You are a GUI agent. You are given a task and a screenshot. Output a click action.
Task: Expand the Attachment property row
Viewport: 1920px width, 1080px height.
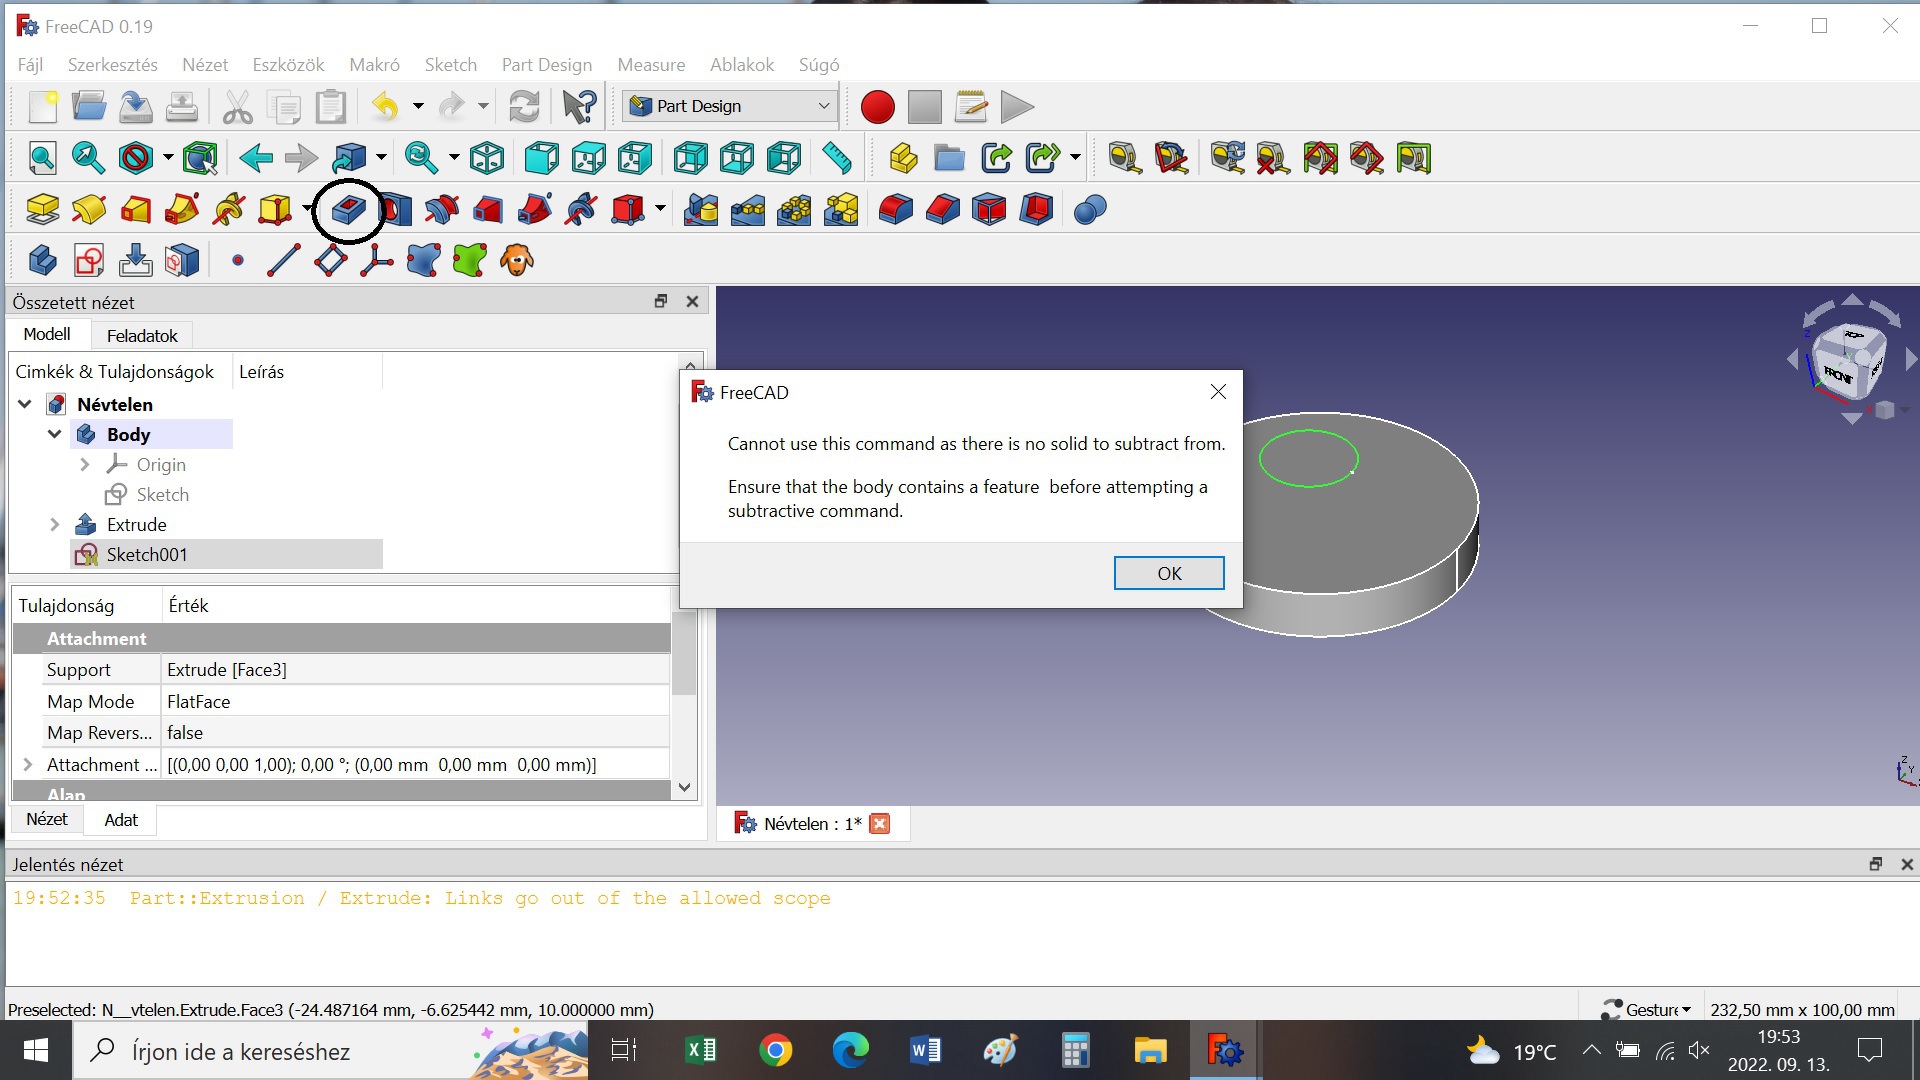27,764
